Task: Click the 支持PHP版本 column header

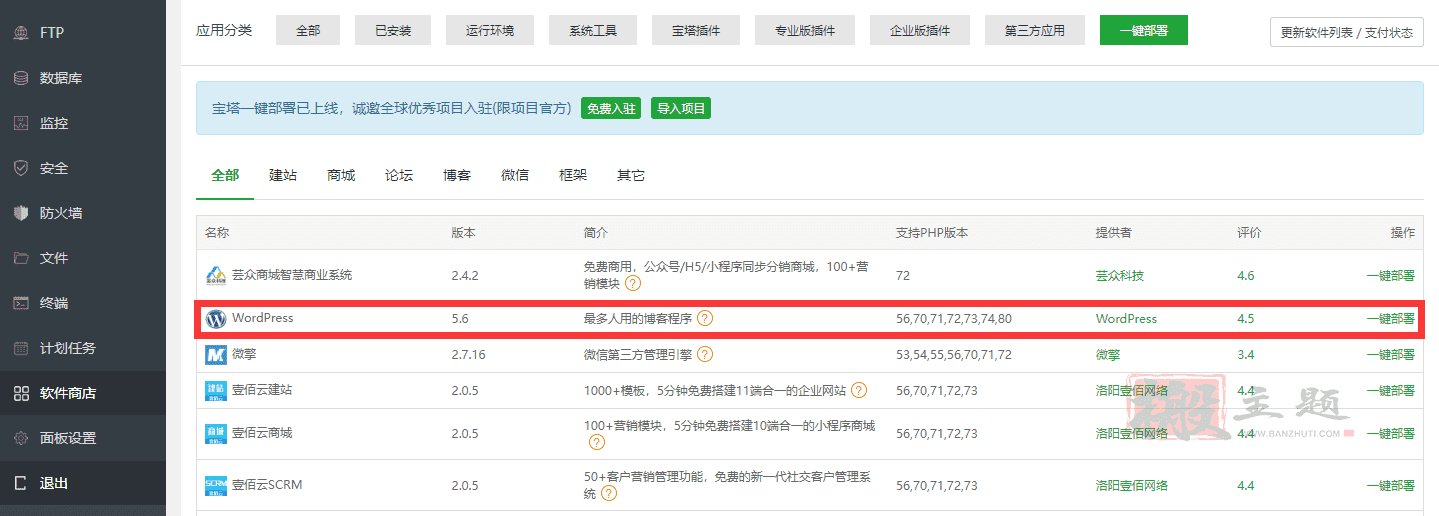Action: click(x=932, y=233)
